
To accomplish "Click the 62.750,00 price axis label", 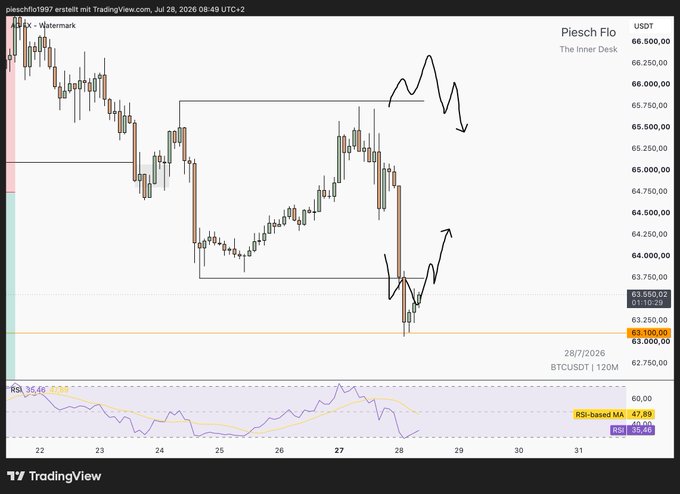I will (x=649, y=363).
